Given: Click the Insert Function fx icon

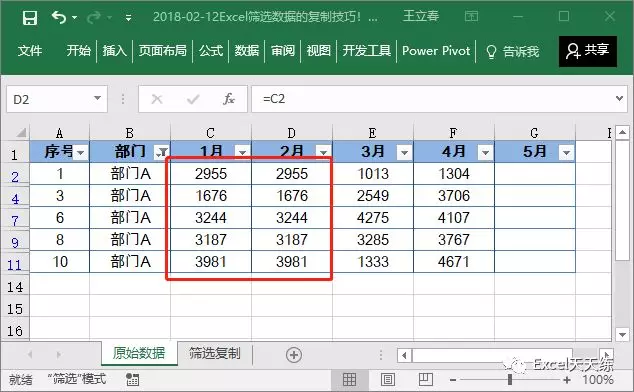Looking at the screenshot, I should click(229, 99).
